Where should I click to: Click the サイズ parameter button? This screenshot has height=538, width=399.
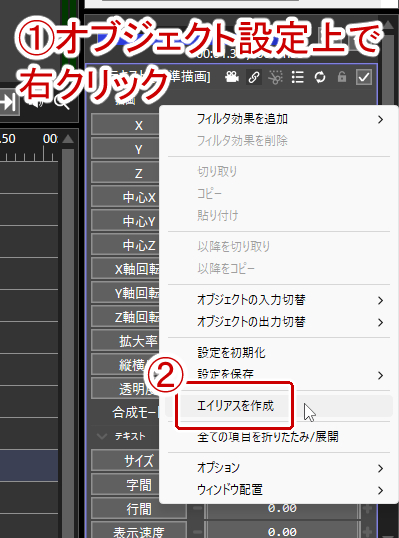[126, 461]
